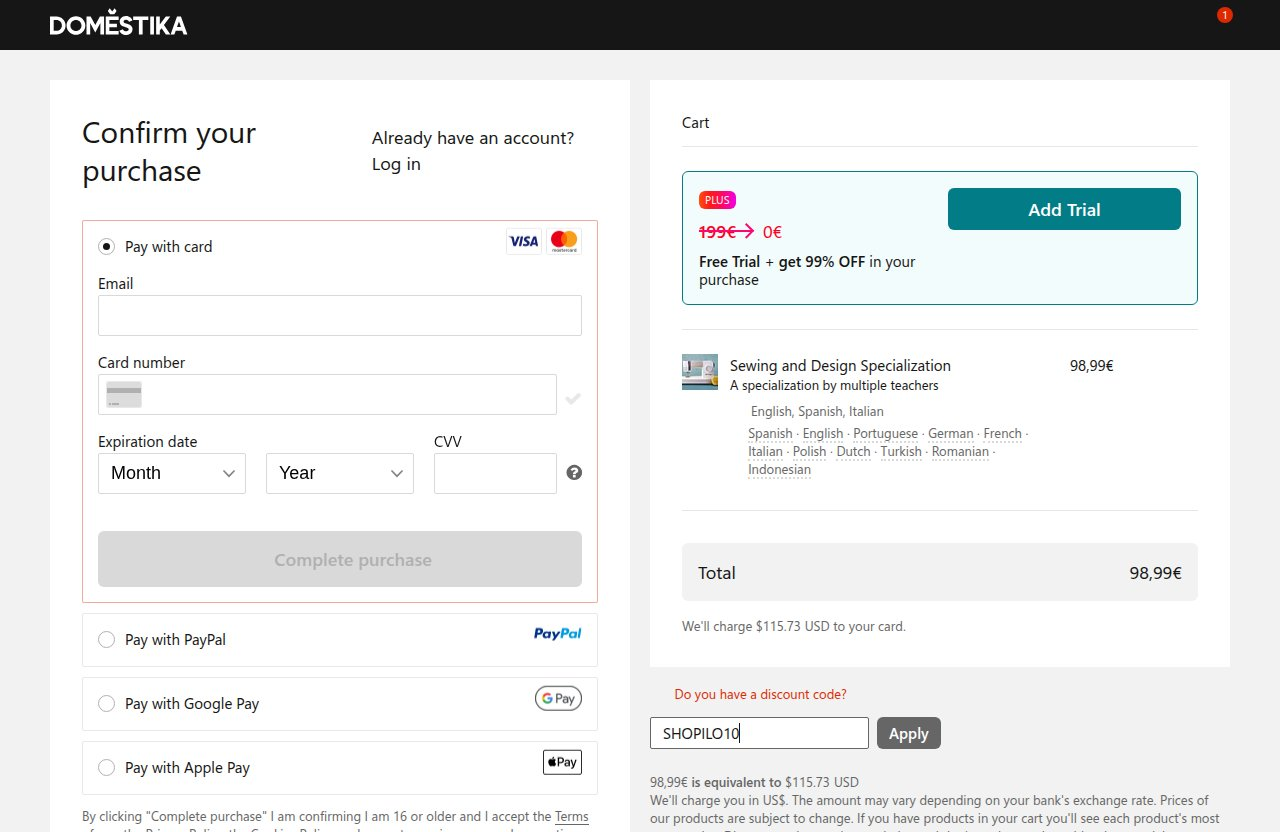Viewport: 1280px width, 832px height.
Task: Follow the Log in link
Action: [x=396, y=164]
